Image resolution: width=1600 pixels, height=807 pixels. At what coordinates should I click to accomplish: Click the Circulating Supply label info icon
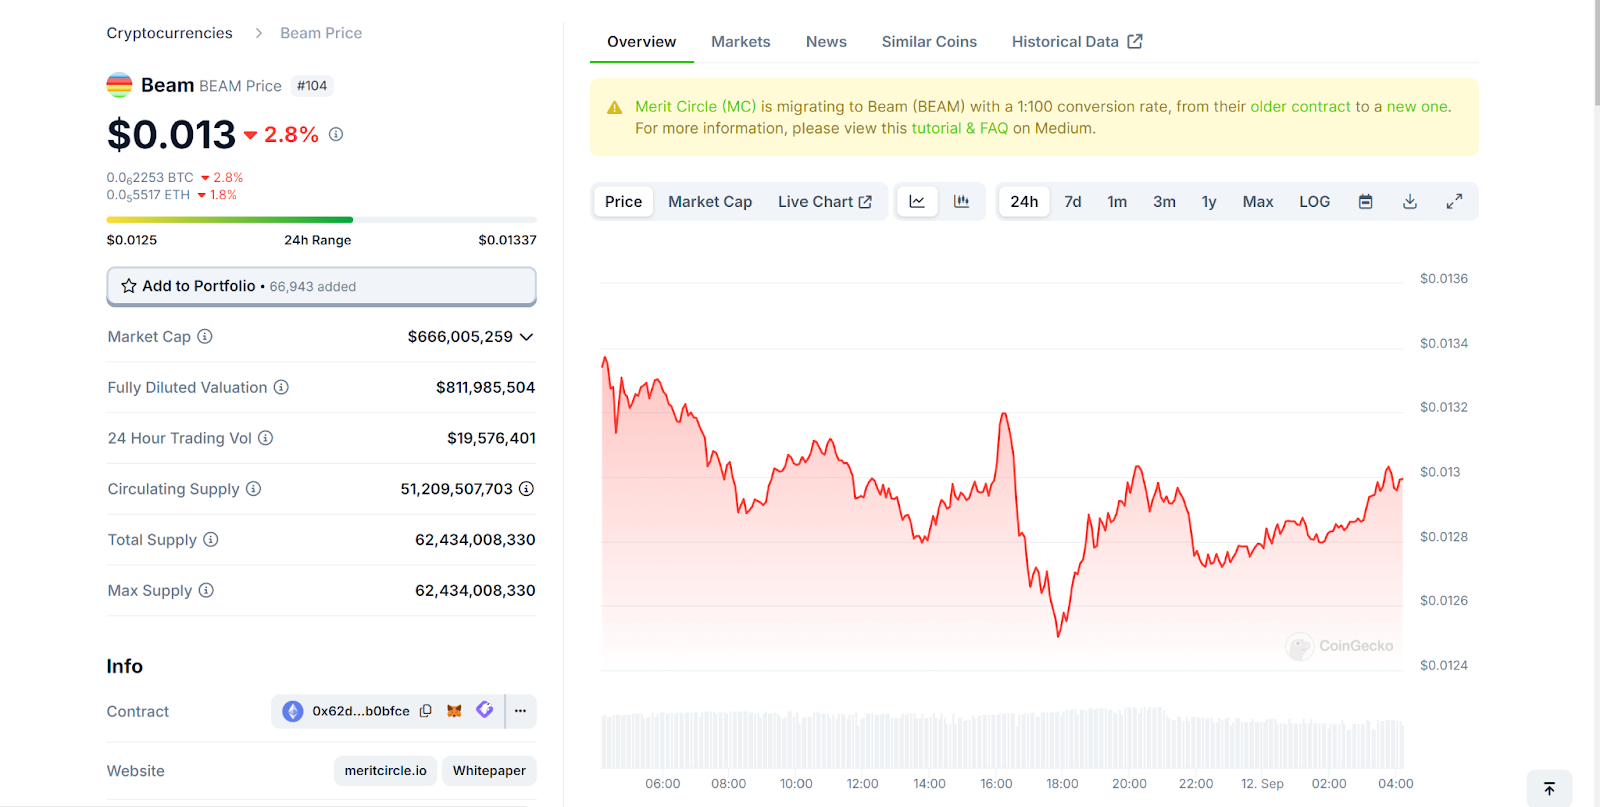254,489
